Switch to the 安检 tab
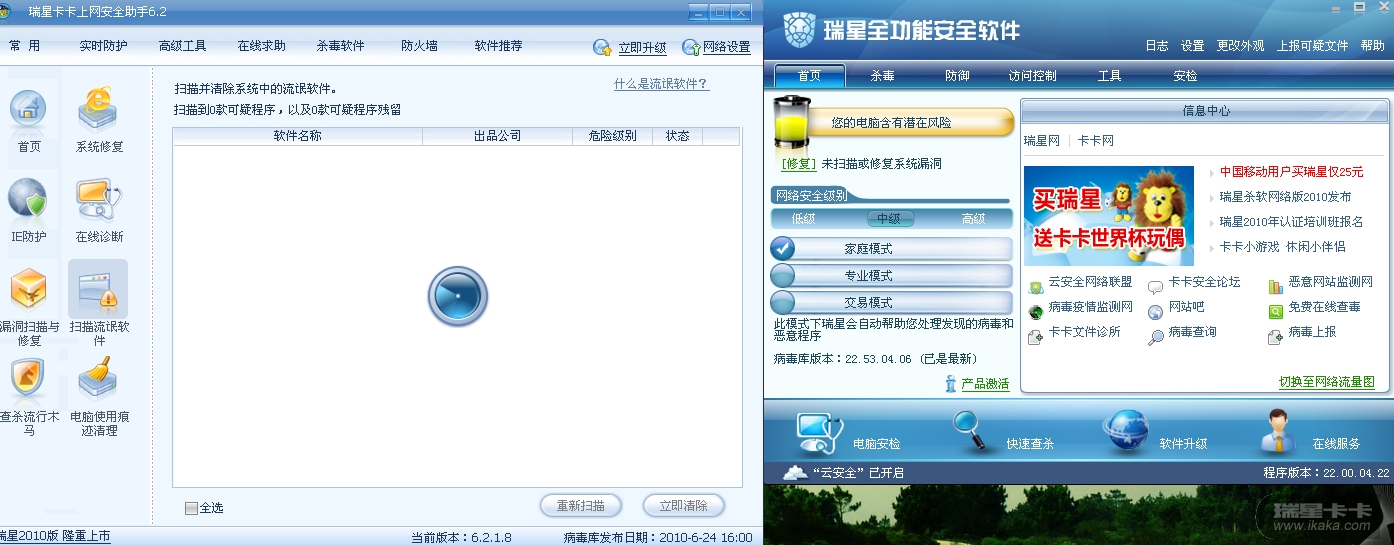The width and height of the screenshot is (1394, 545). pos(1185,76)
